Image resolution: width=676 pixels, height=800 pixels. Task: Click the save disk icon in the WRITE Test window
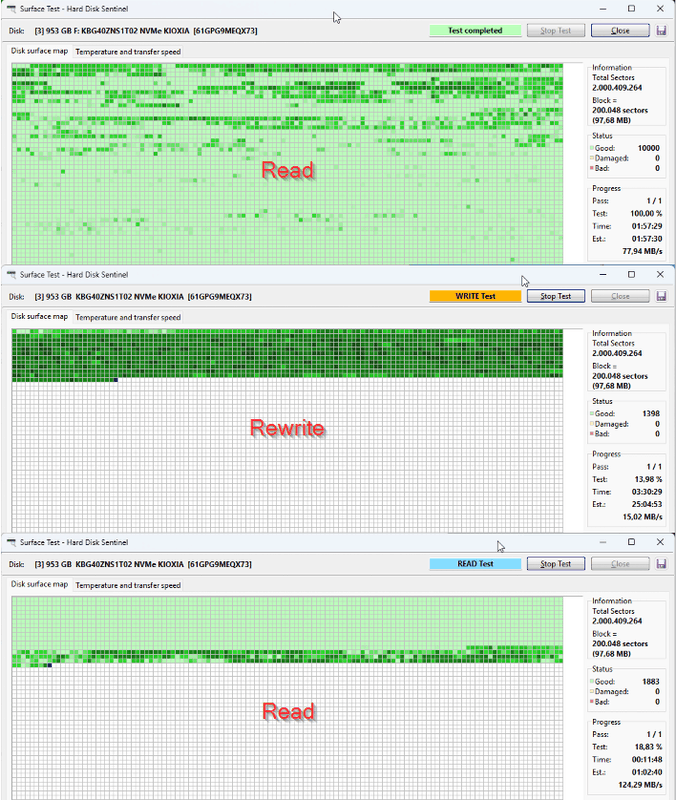[x=661, y=296]
